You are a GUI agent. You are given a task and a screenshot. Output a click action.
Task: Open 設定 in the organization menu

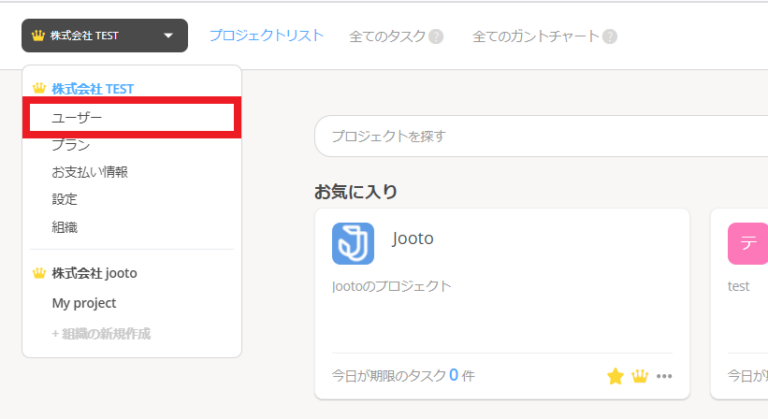point(64,199)
